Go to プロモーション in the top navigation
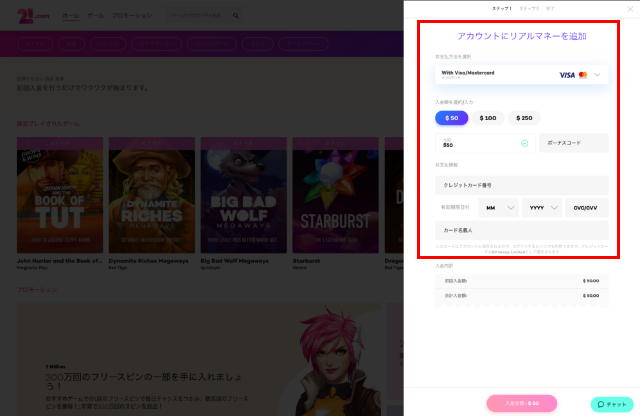 coord(132,16)
